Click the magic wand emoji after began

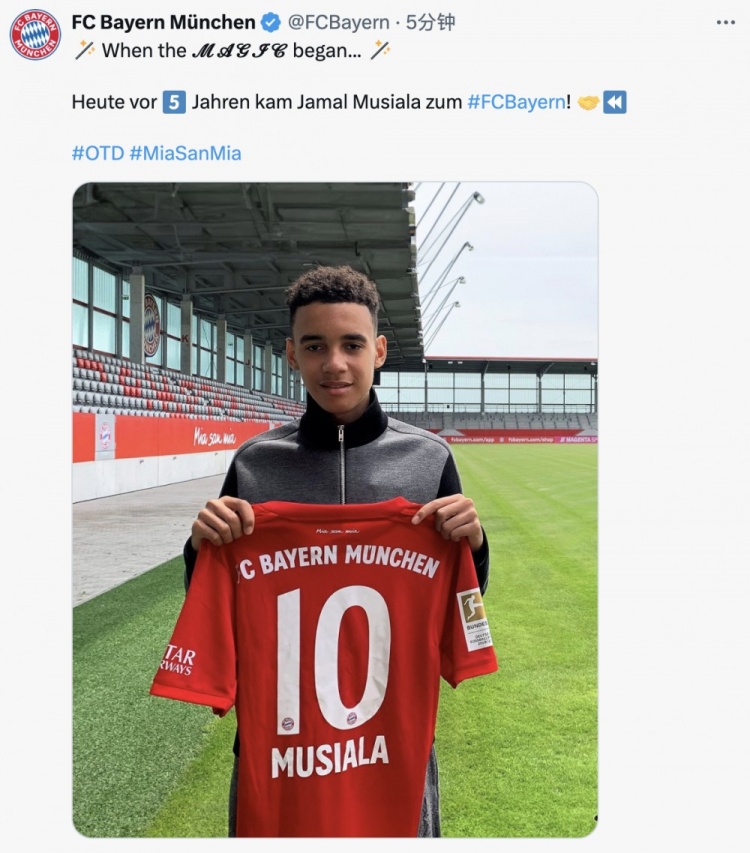click(380, 51)
